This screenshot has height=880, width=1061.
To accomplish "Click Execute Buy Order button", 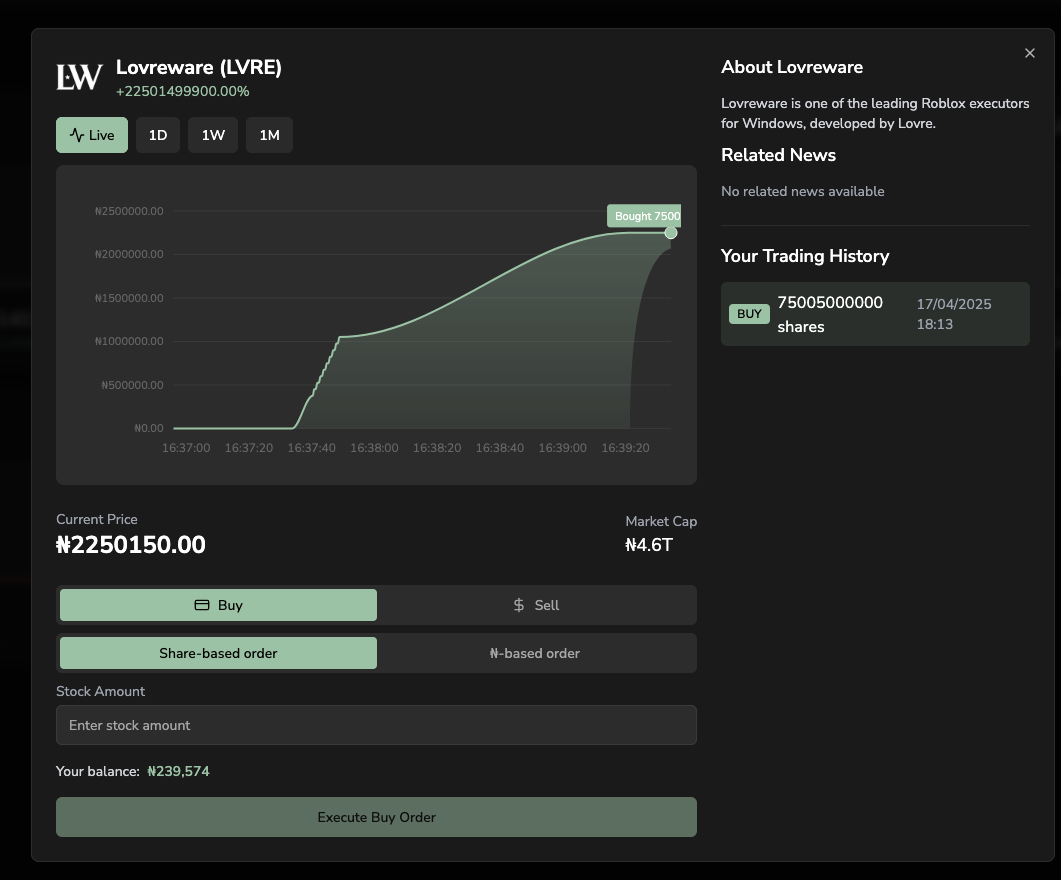I will click(376, 816).
